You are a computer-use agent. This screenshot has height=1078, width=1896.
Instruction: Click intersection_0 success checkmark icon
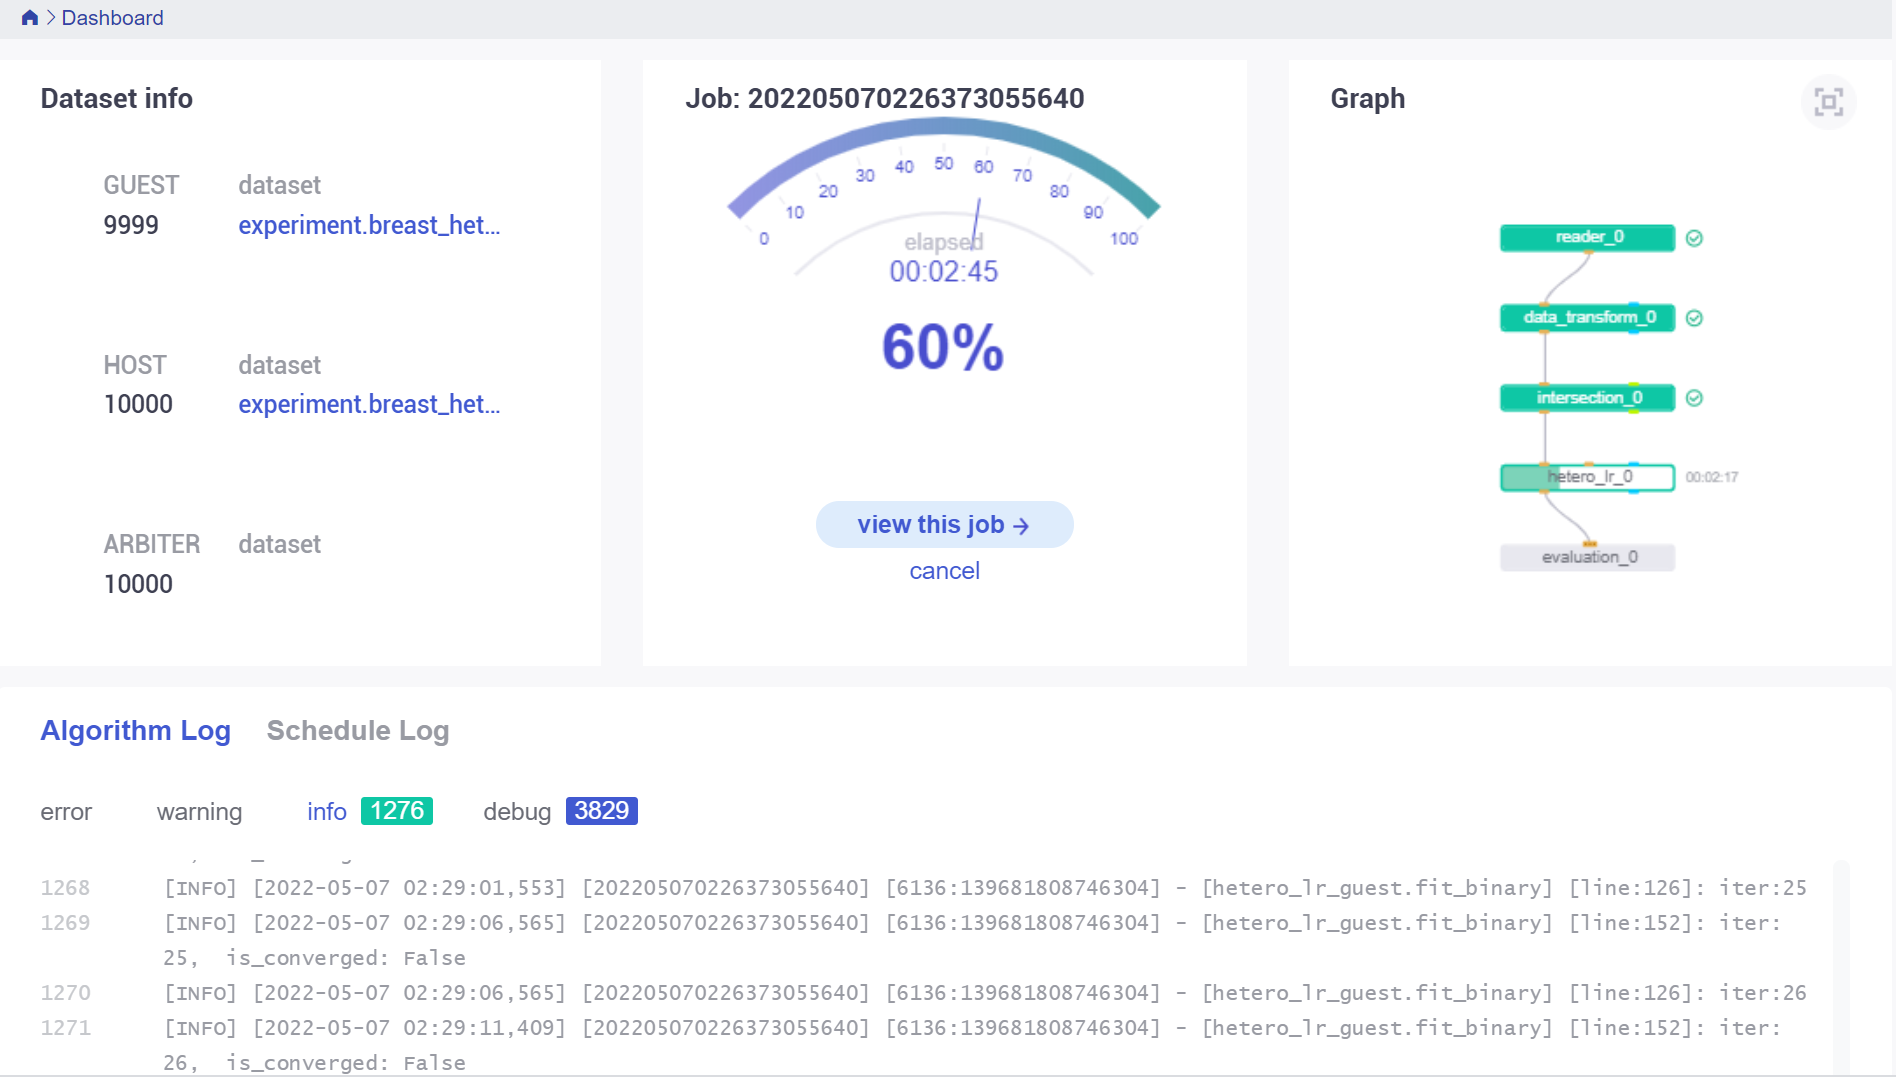(1694, 398)
